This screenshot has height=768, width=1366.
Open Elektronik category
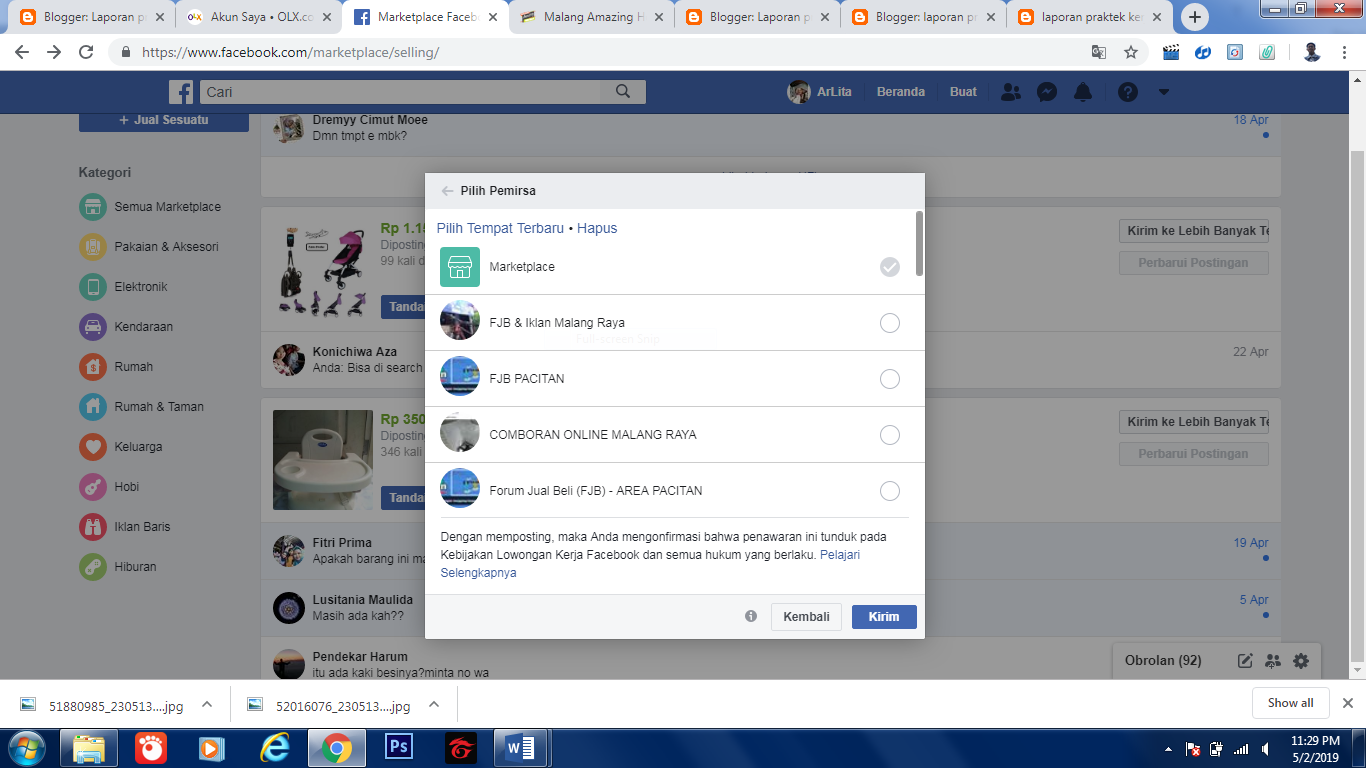(124, 287)
